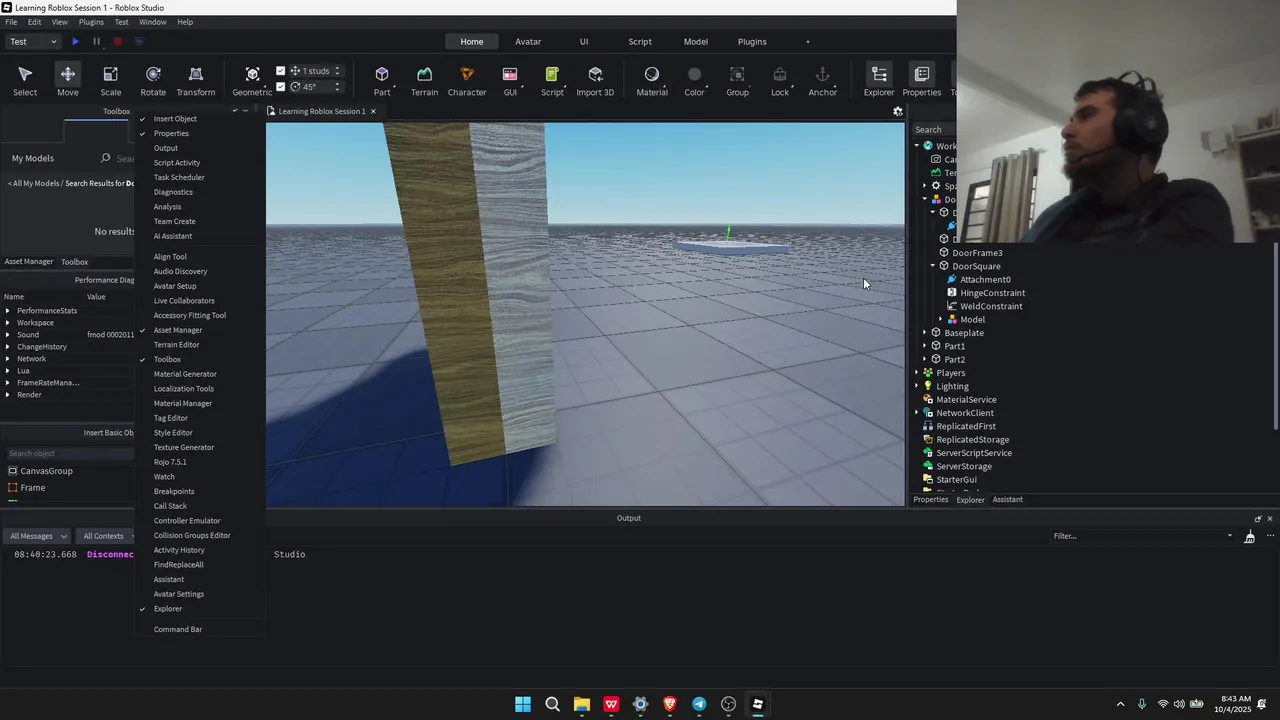Open the Geometric collision mode tool
Viewport: 1280px width, 720px height.
pyautogui.click(x=252, y=81)
